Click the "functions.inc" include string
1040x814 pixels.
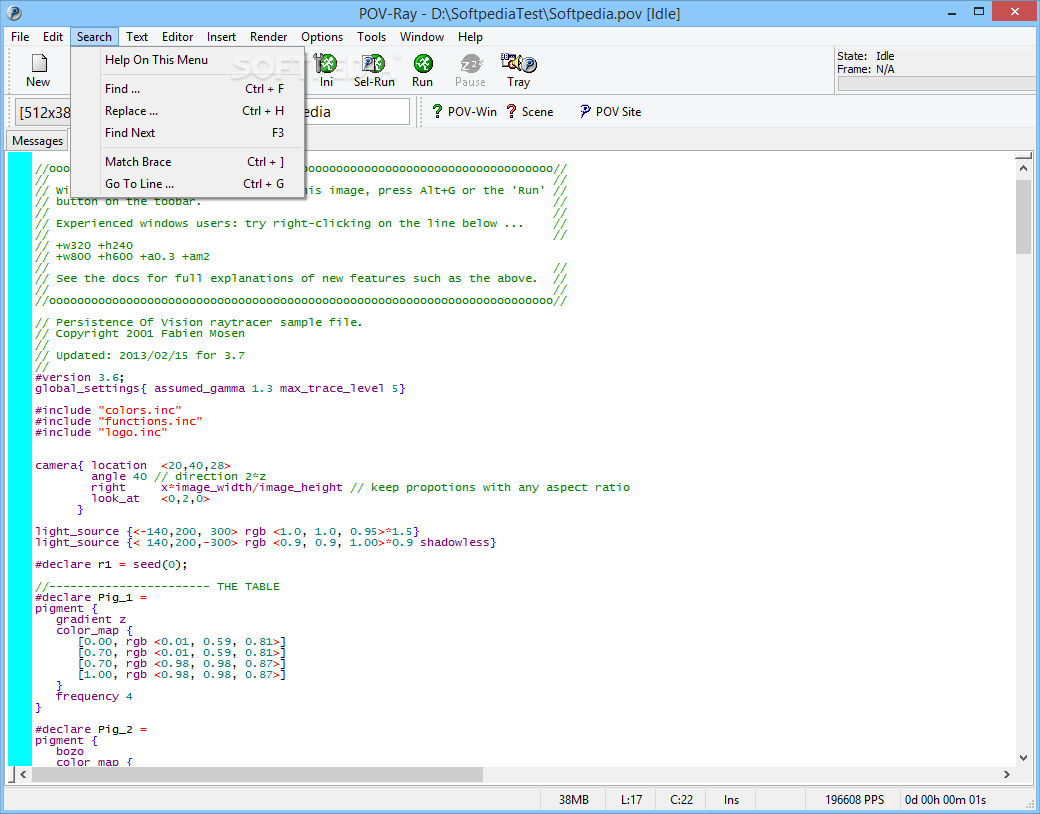150,421
